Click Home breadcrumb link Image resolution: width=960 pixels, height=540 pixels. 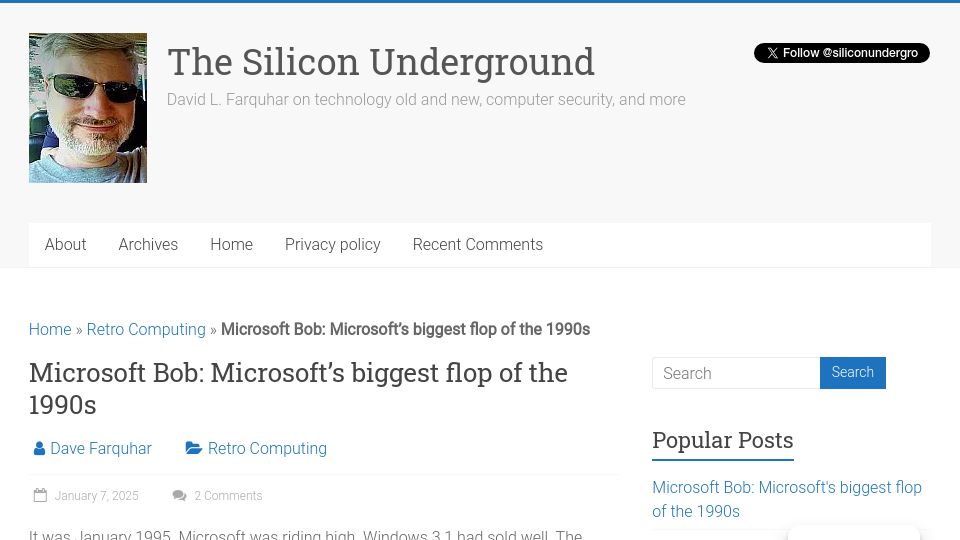[x=50, y=329]
